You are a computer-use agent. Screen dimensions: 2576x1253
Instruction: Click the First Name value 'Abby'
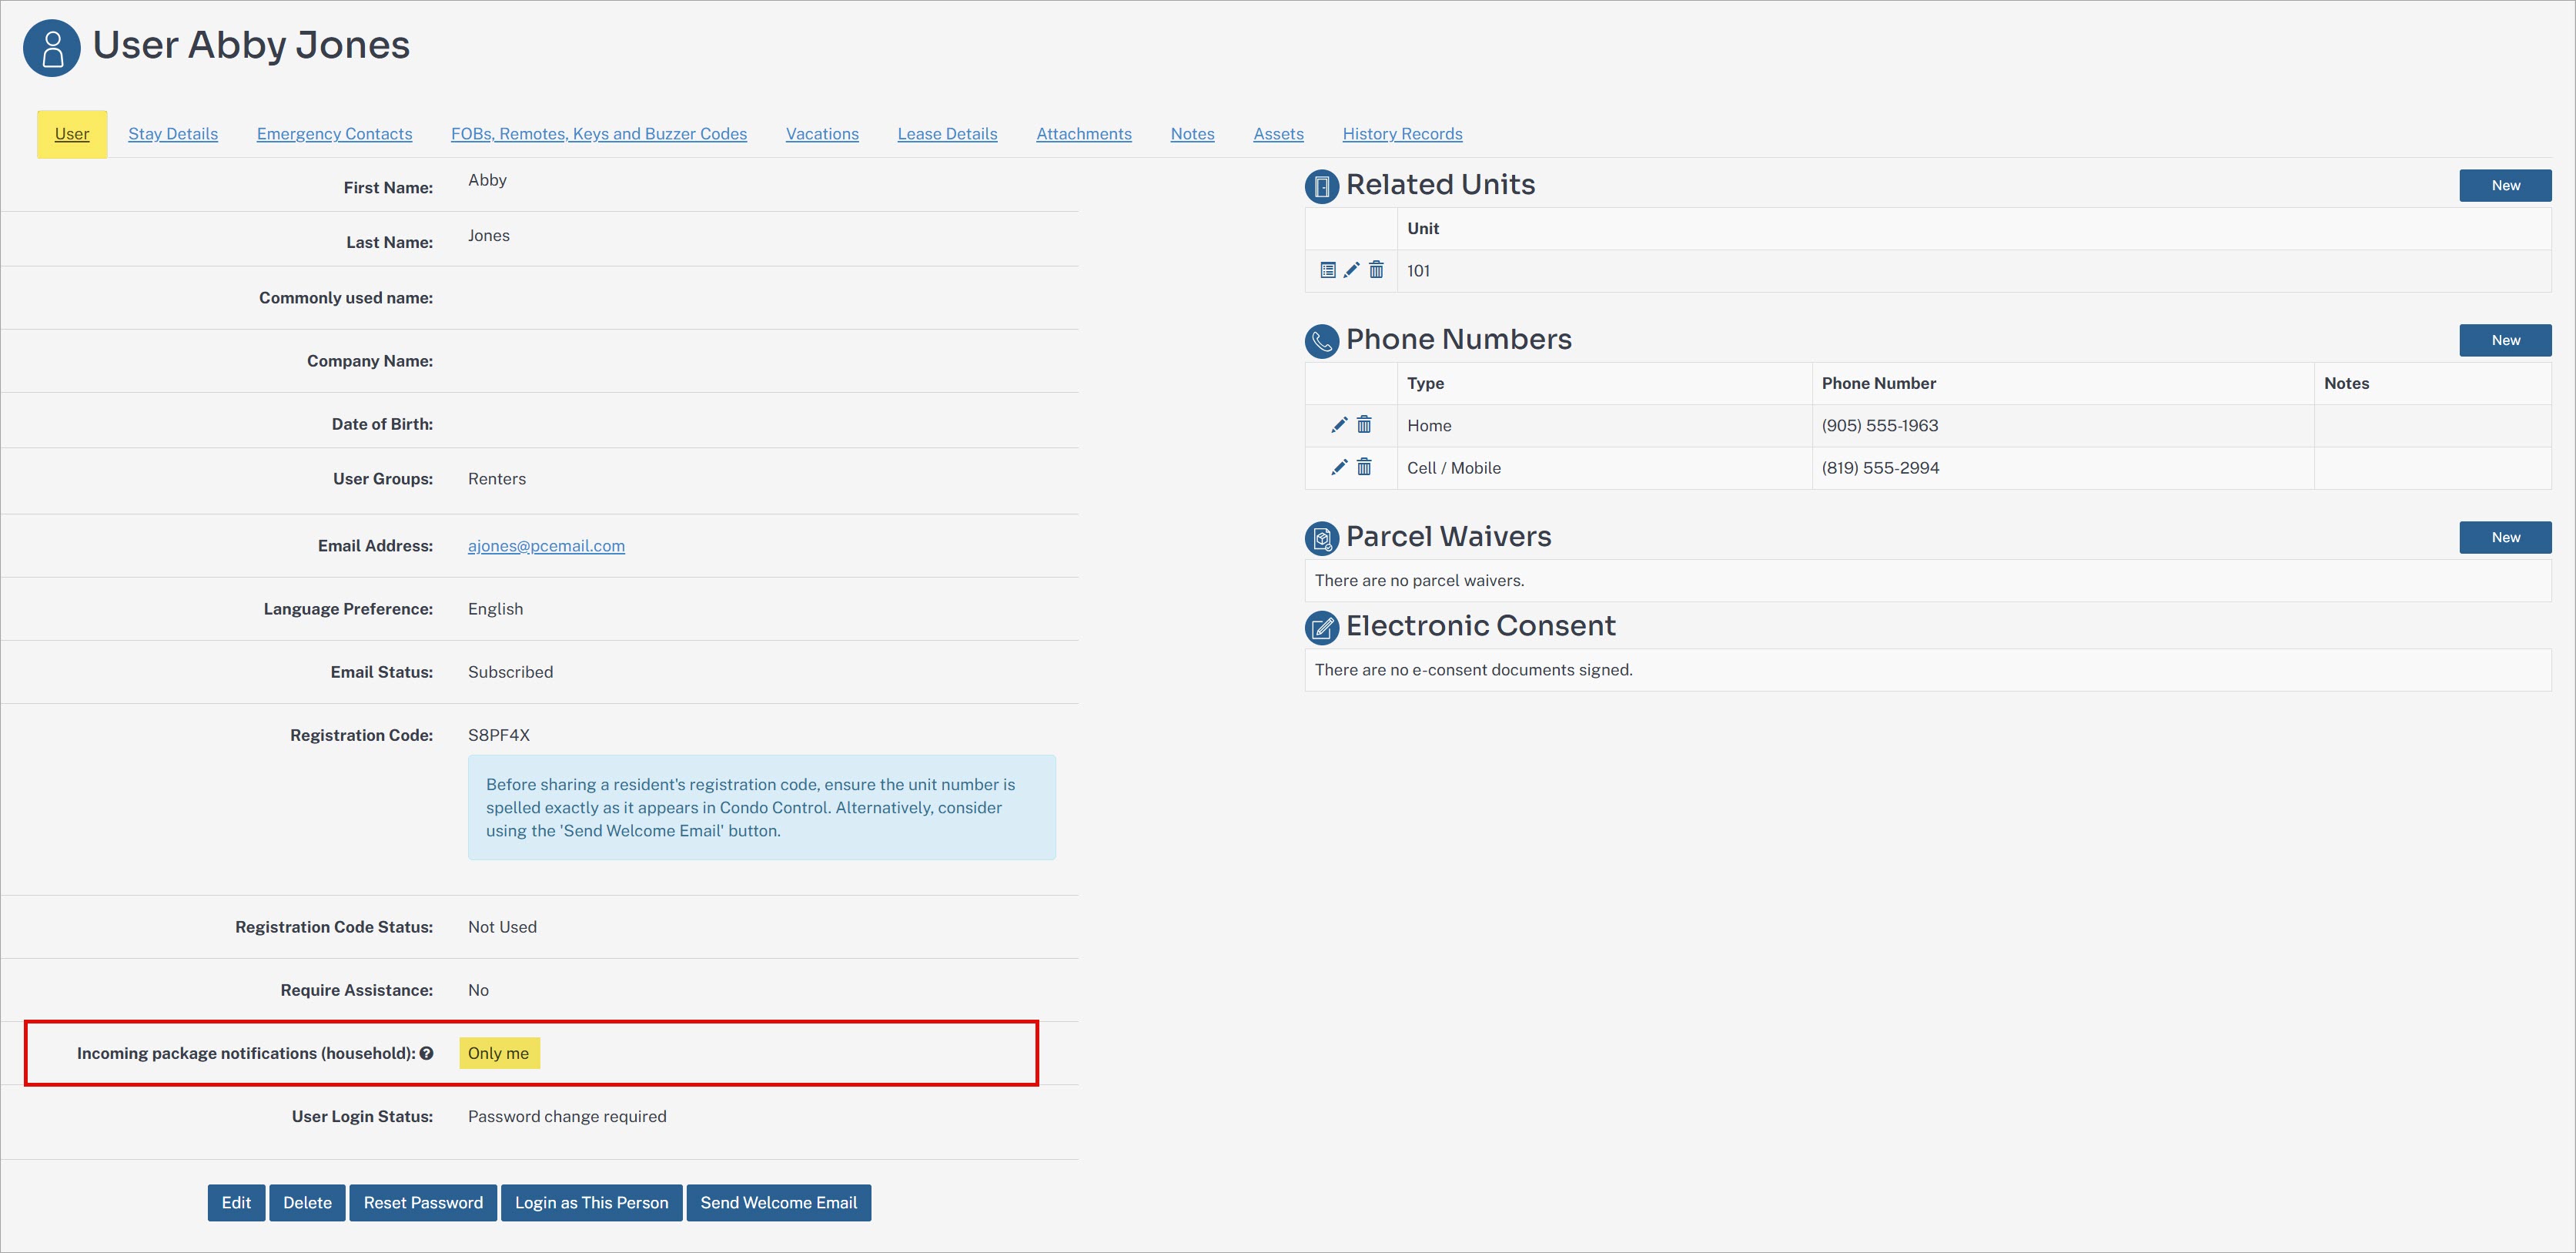[487, 180]
